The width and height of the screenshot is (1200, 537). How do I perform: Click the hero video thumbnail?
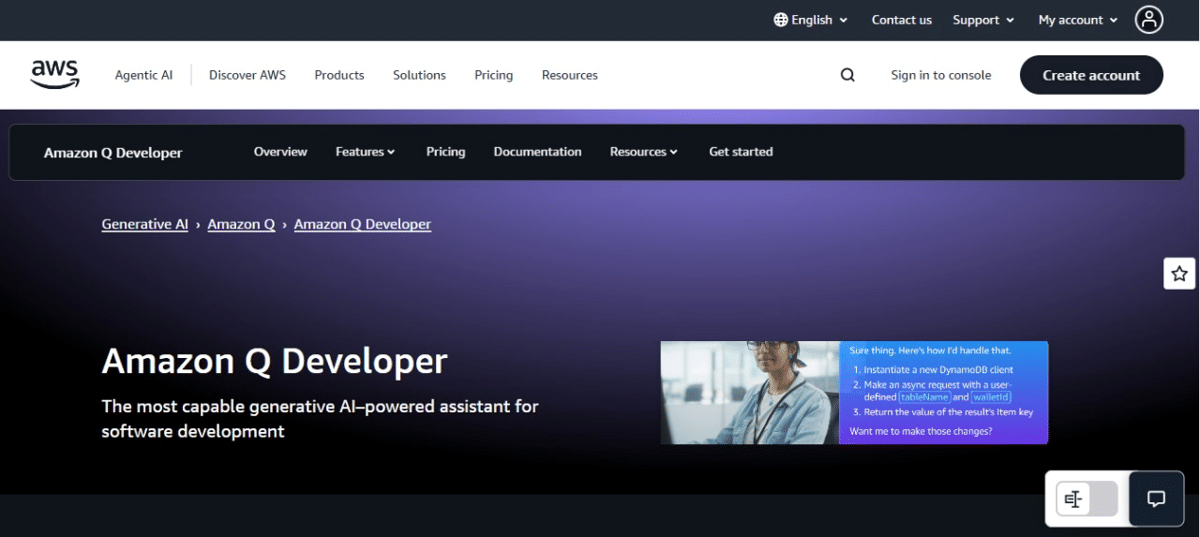coord(854,392)
